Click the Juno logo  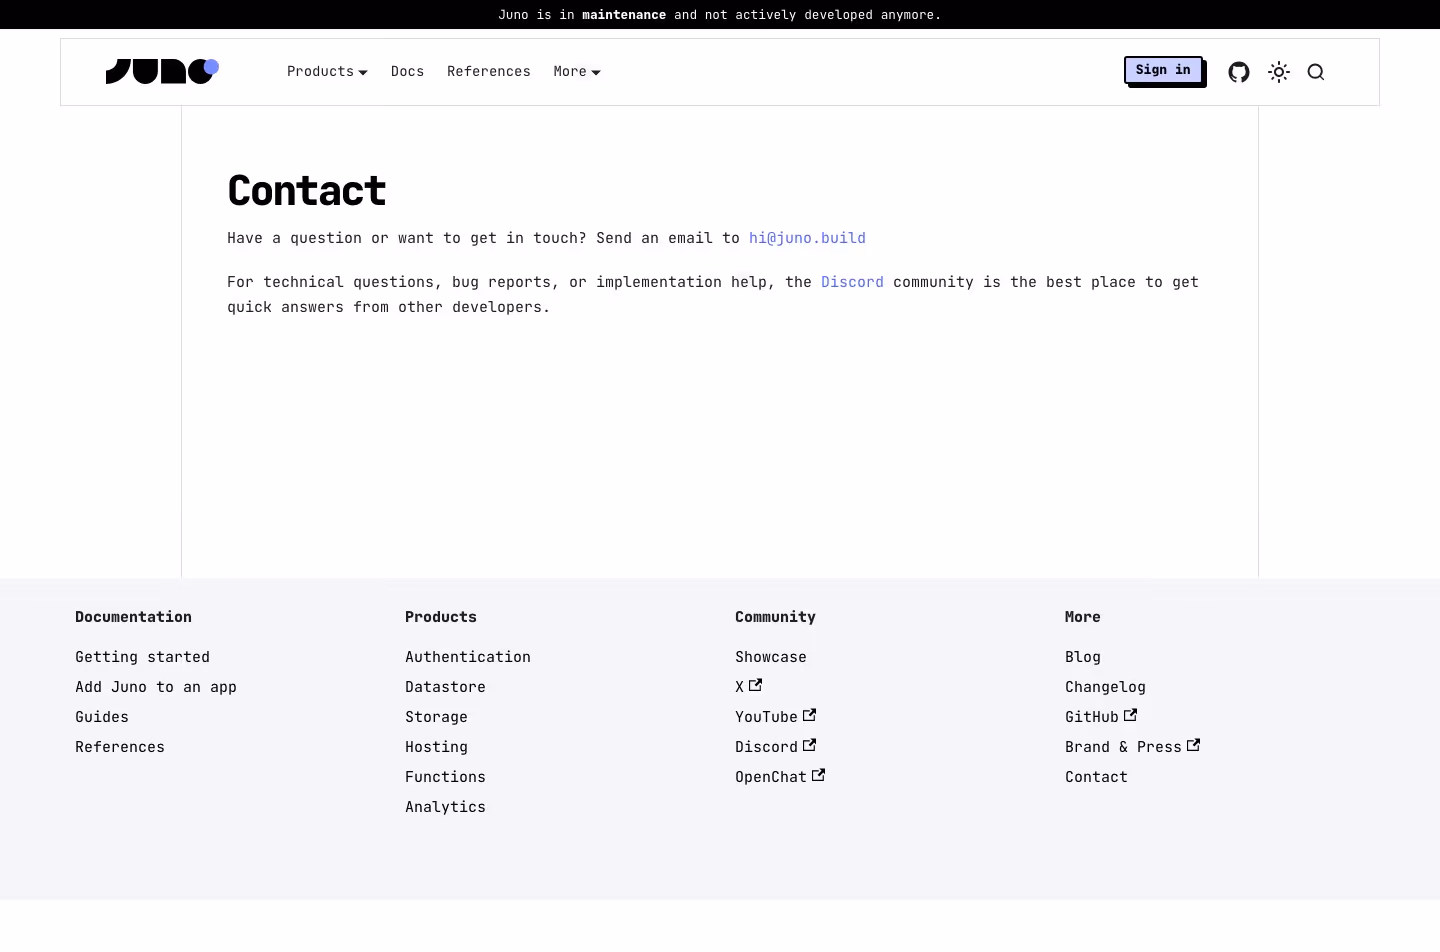click(x=162, y=72)
